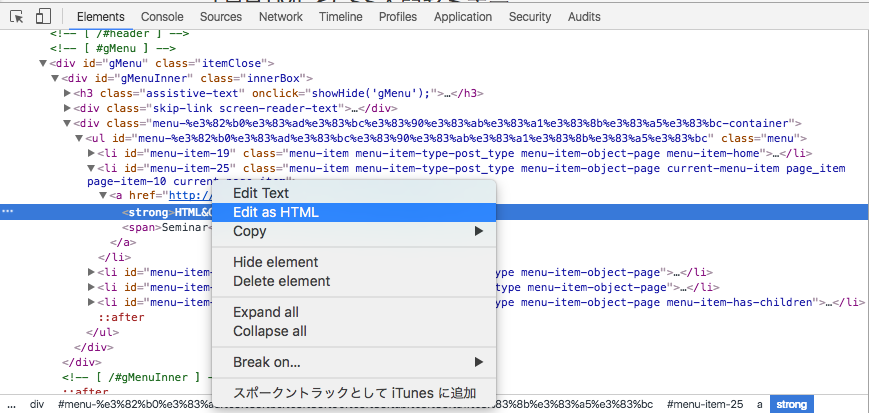Choose Expand all in context menu

[x=354, y=312]
